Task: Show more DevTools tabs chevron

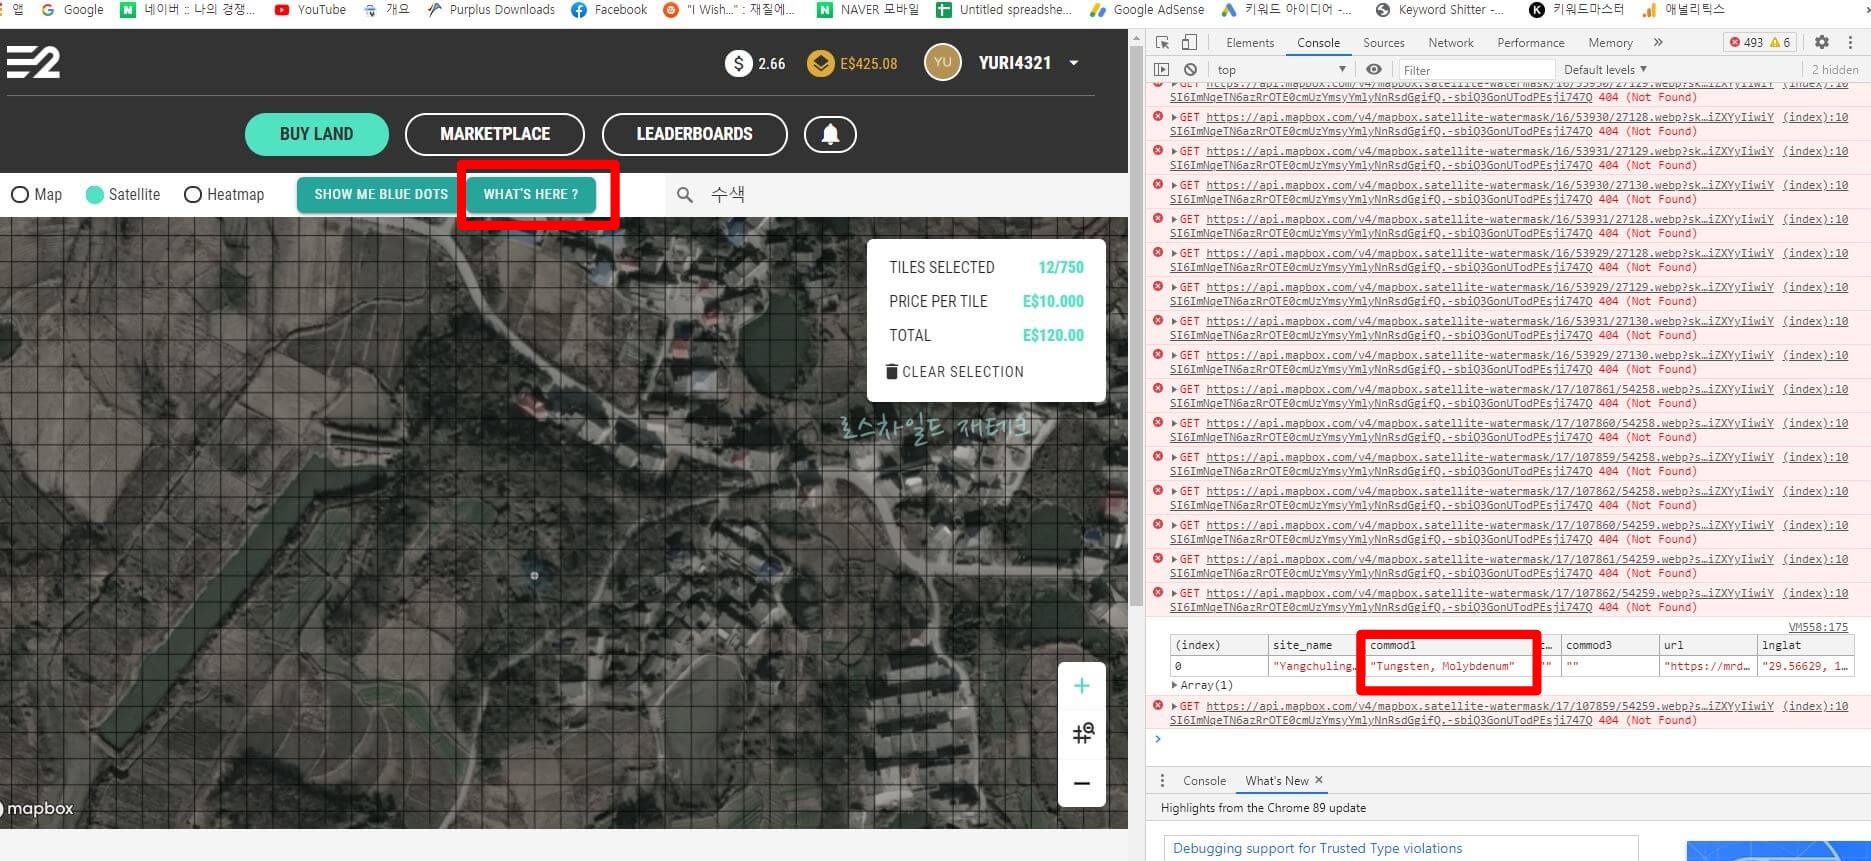Action: [x=1658, y=42]
